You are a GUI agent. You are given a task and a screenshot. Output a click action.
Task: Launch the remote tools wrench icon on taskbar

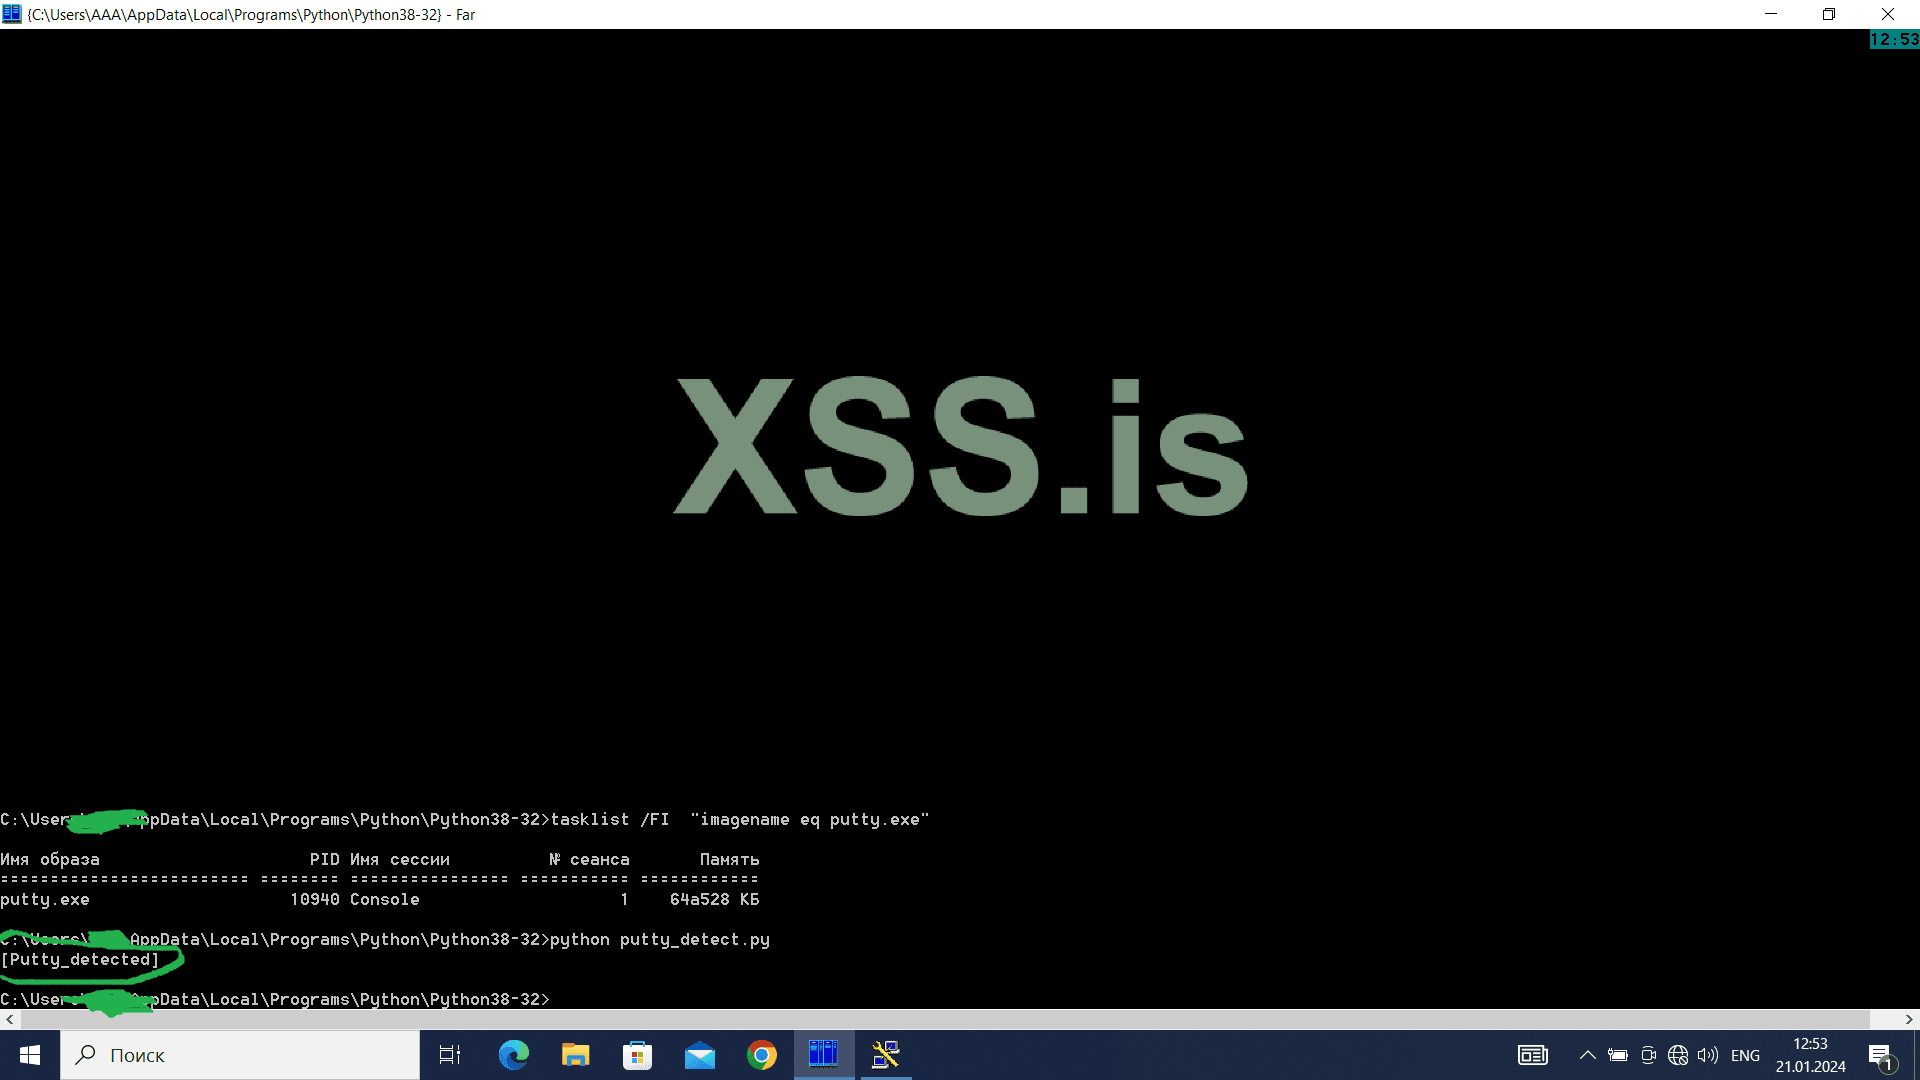coord(886,1055)
